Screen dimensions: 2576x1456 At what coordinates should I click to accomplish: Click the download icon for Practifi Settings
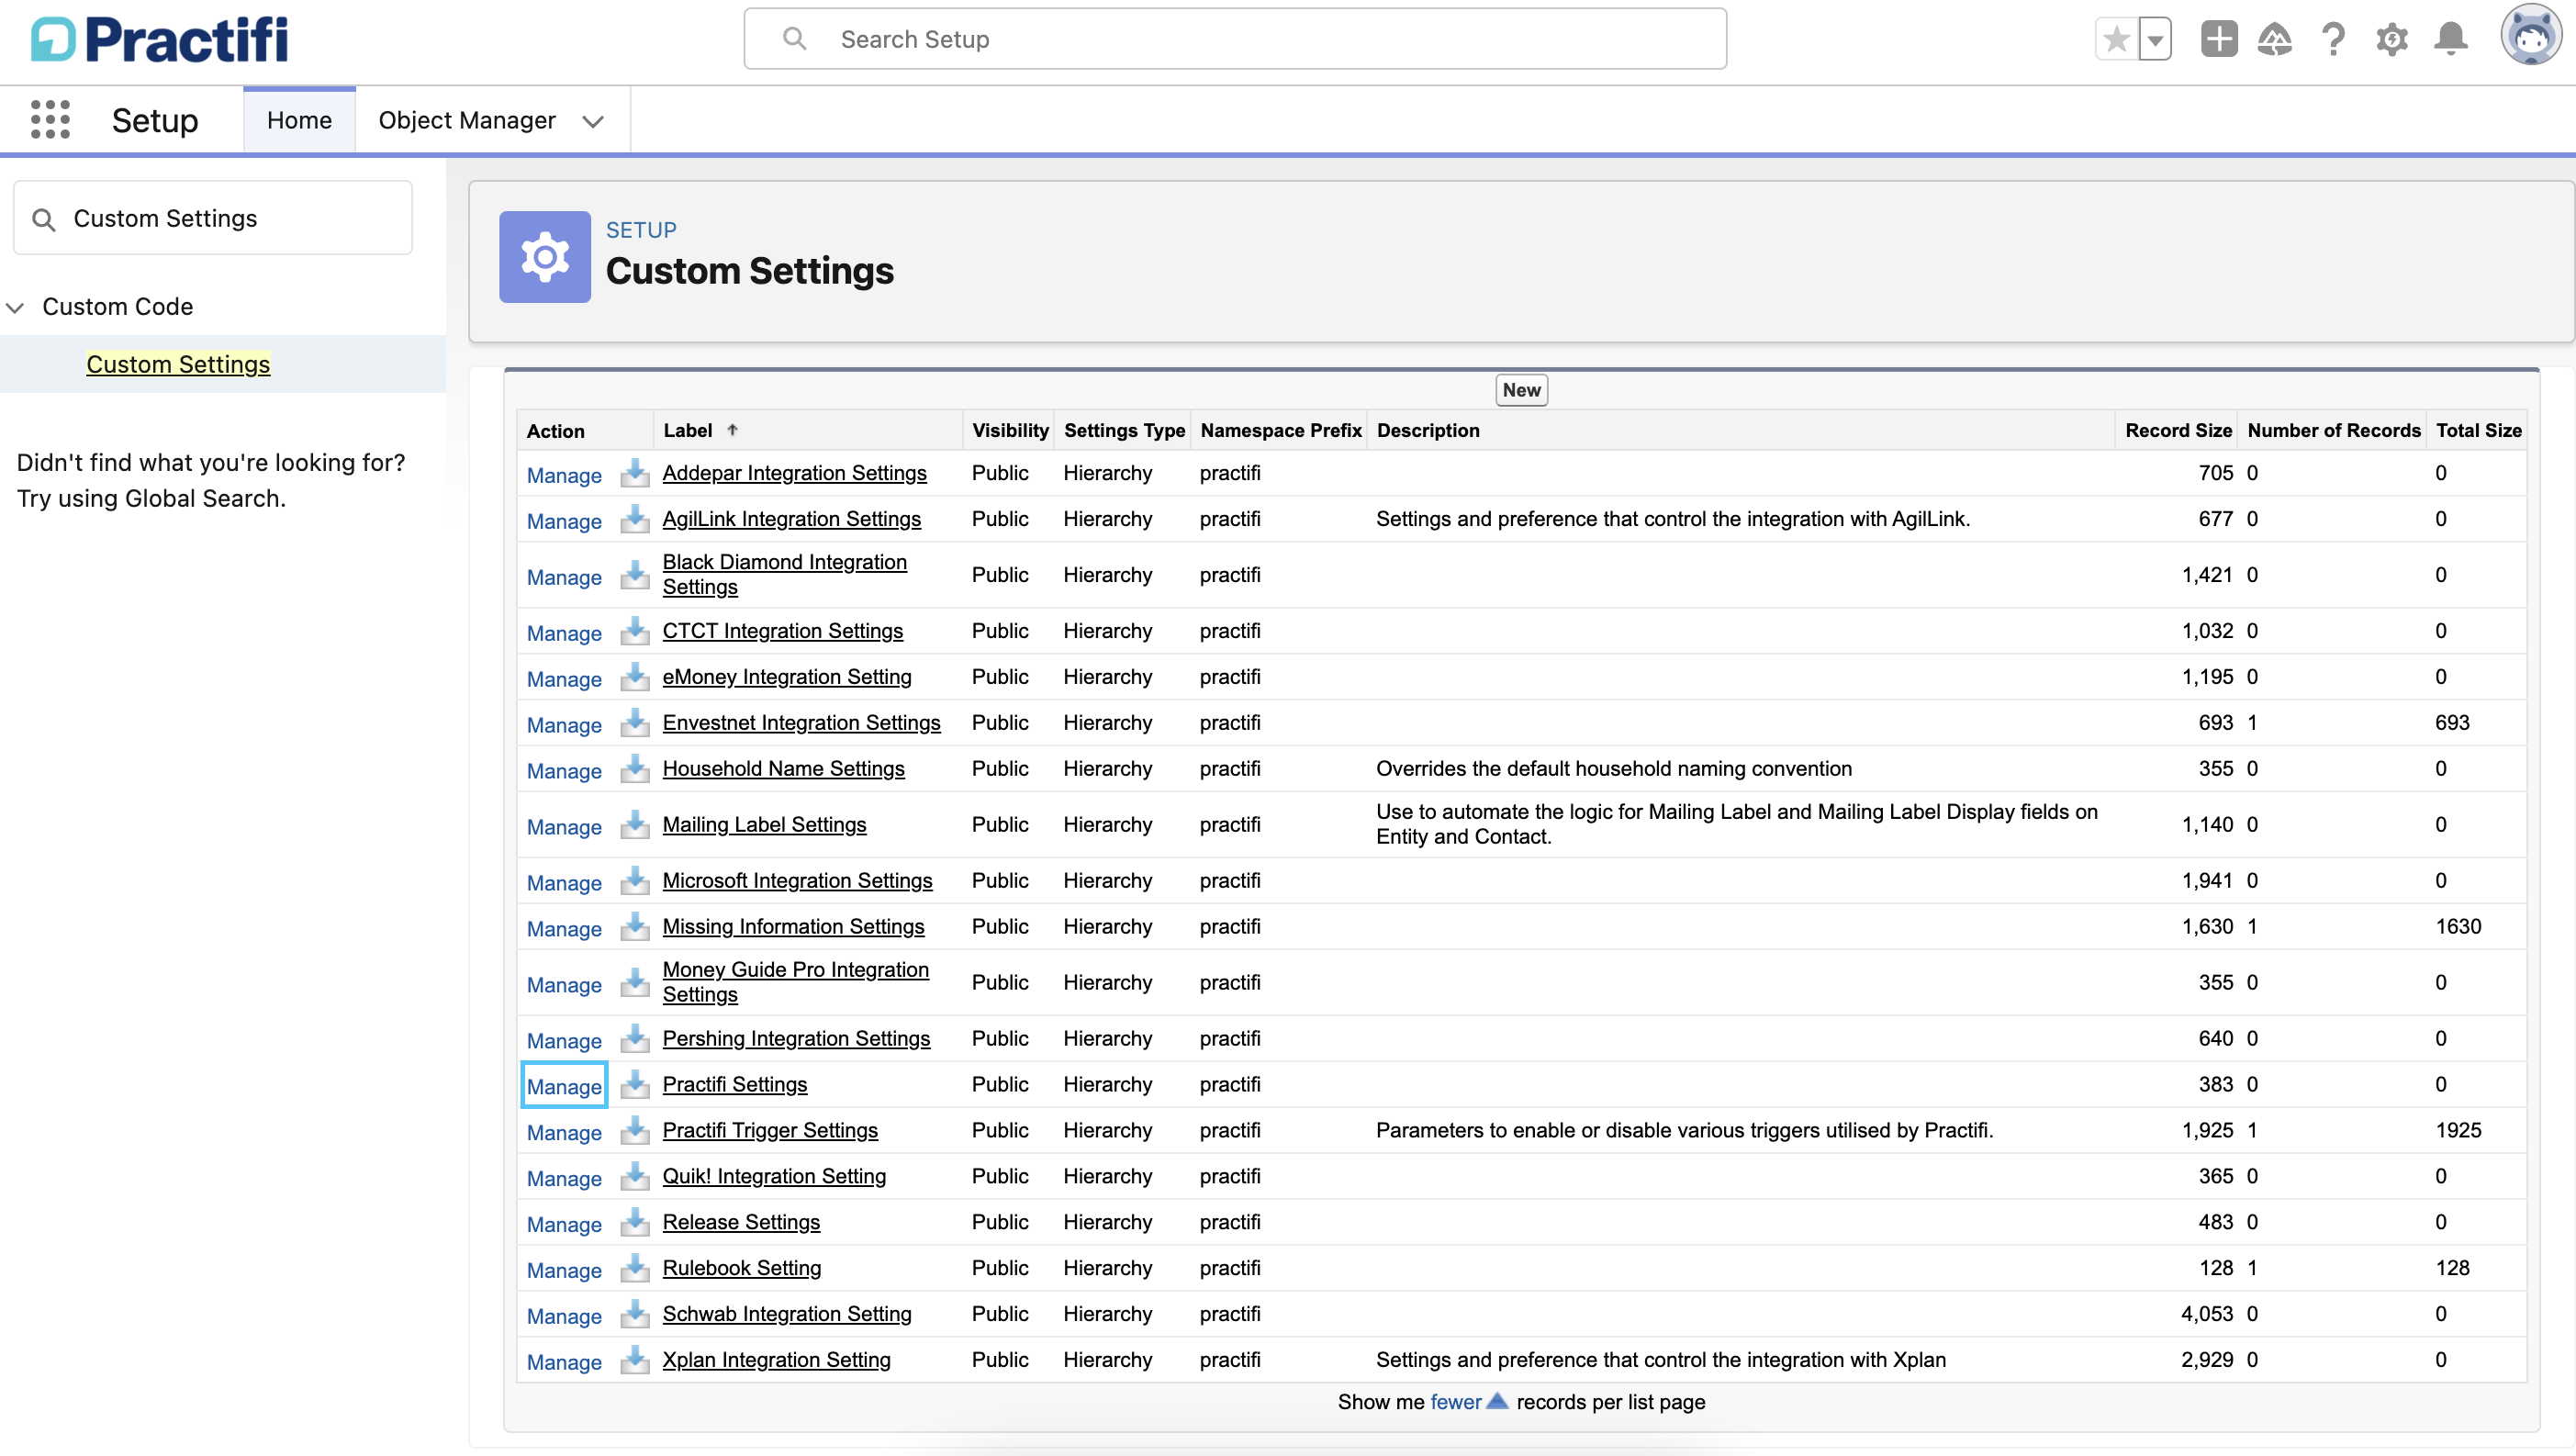coord(634,1085)
